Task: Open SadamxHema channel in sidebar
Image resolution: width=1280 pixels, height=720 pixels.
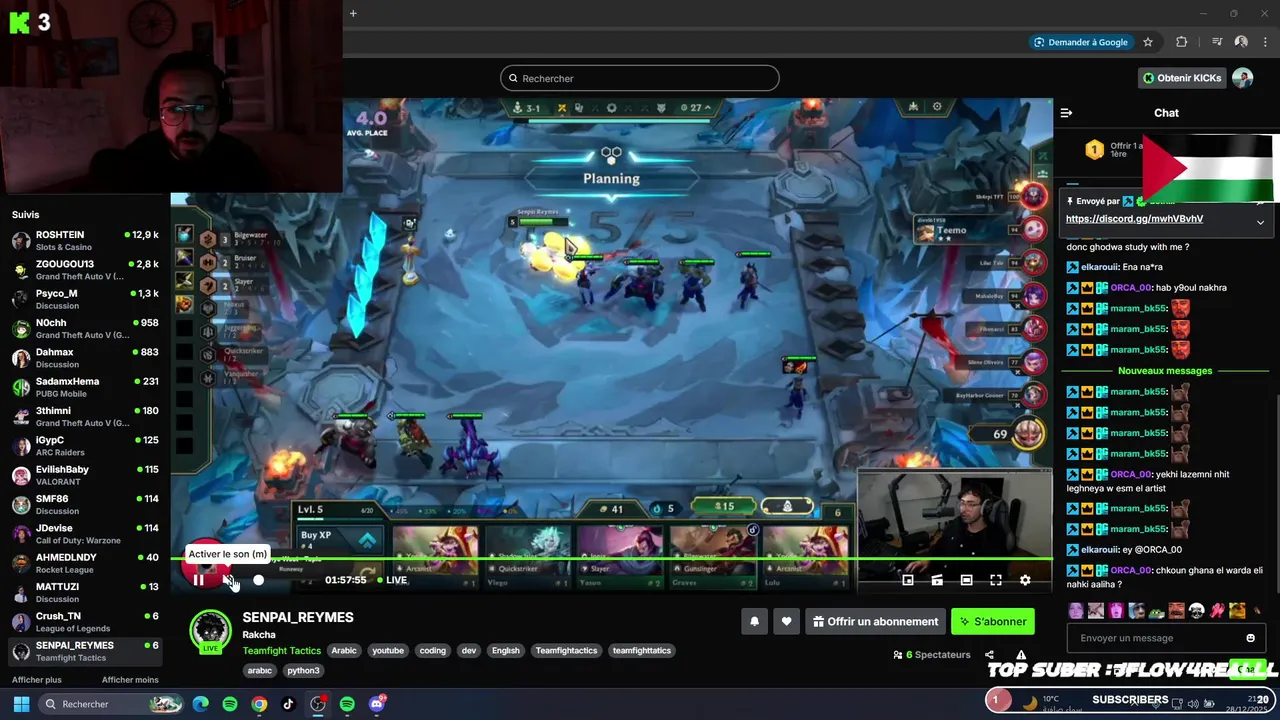Action: click(85, 387)
